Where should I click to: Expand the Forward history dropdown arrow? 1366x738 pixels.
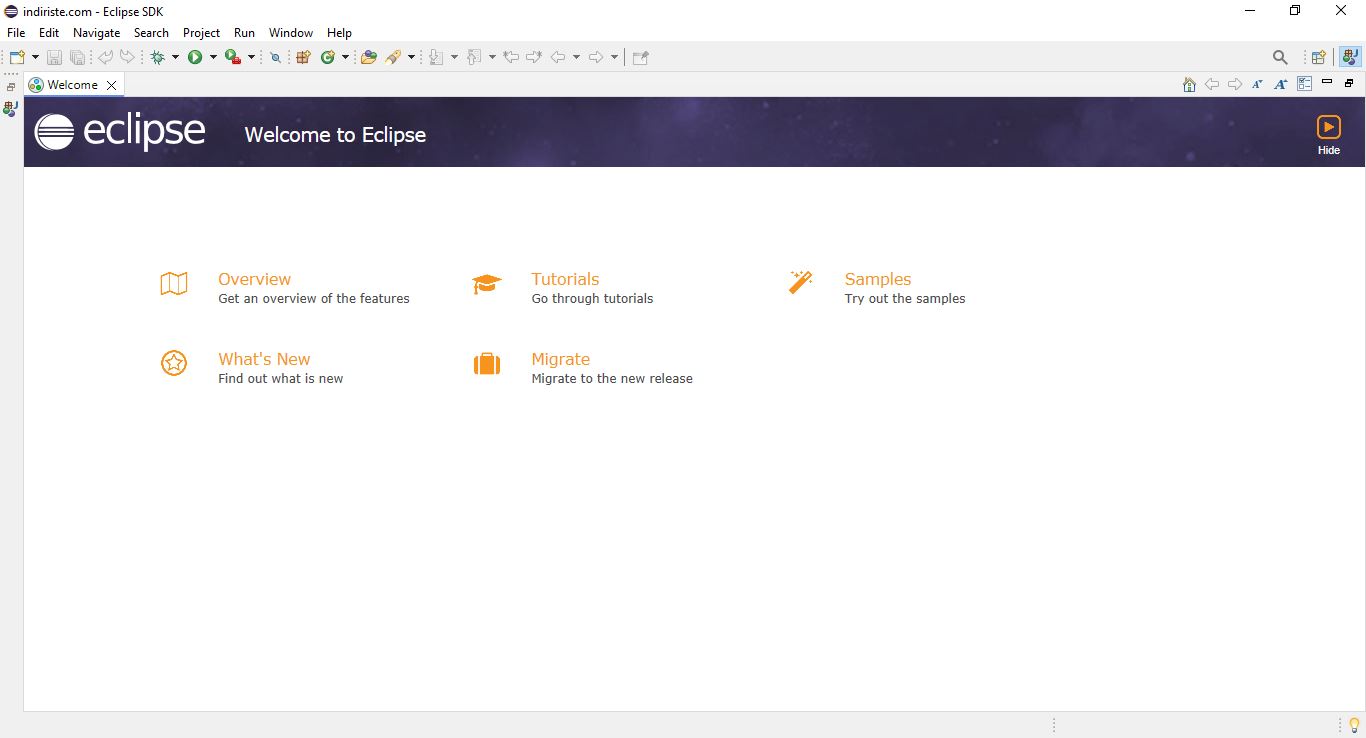point(614,58)
